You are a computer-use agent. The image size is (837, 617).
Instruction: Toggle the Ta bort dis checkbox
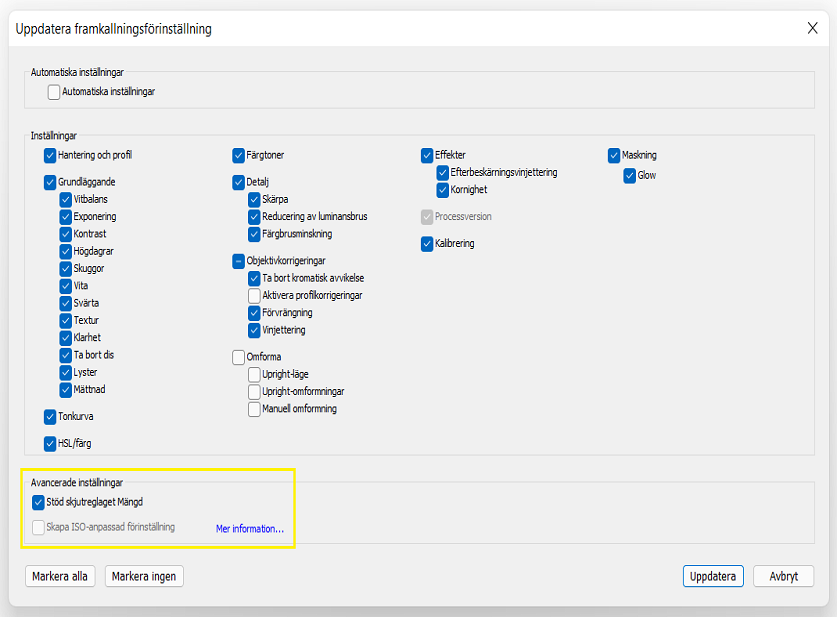pos(66,355)
